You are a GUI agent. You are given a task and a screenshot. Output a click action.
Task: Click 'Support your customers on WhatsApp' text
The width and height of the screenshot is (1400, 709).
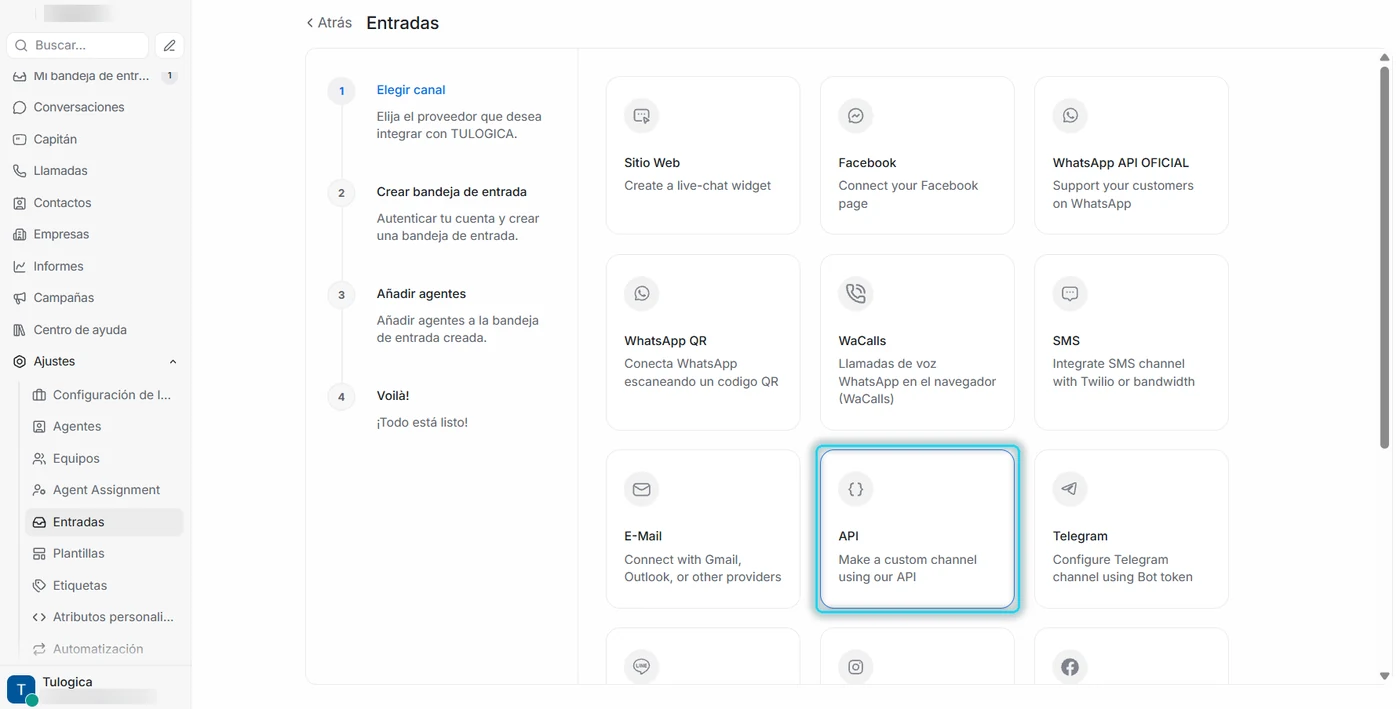click(x=1123, y=195)
